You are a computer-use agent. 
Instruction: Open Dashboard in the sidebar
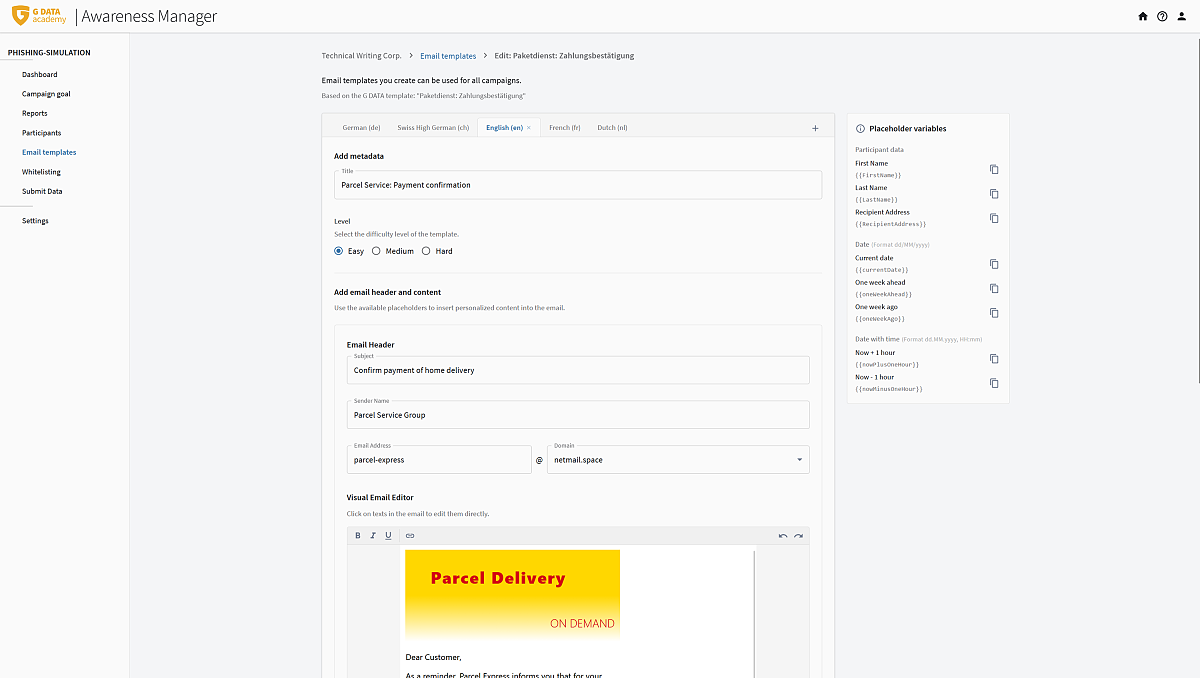(40, 75)
